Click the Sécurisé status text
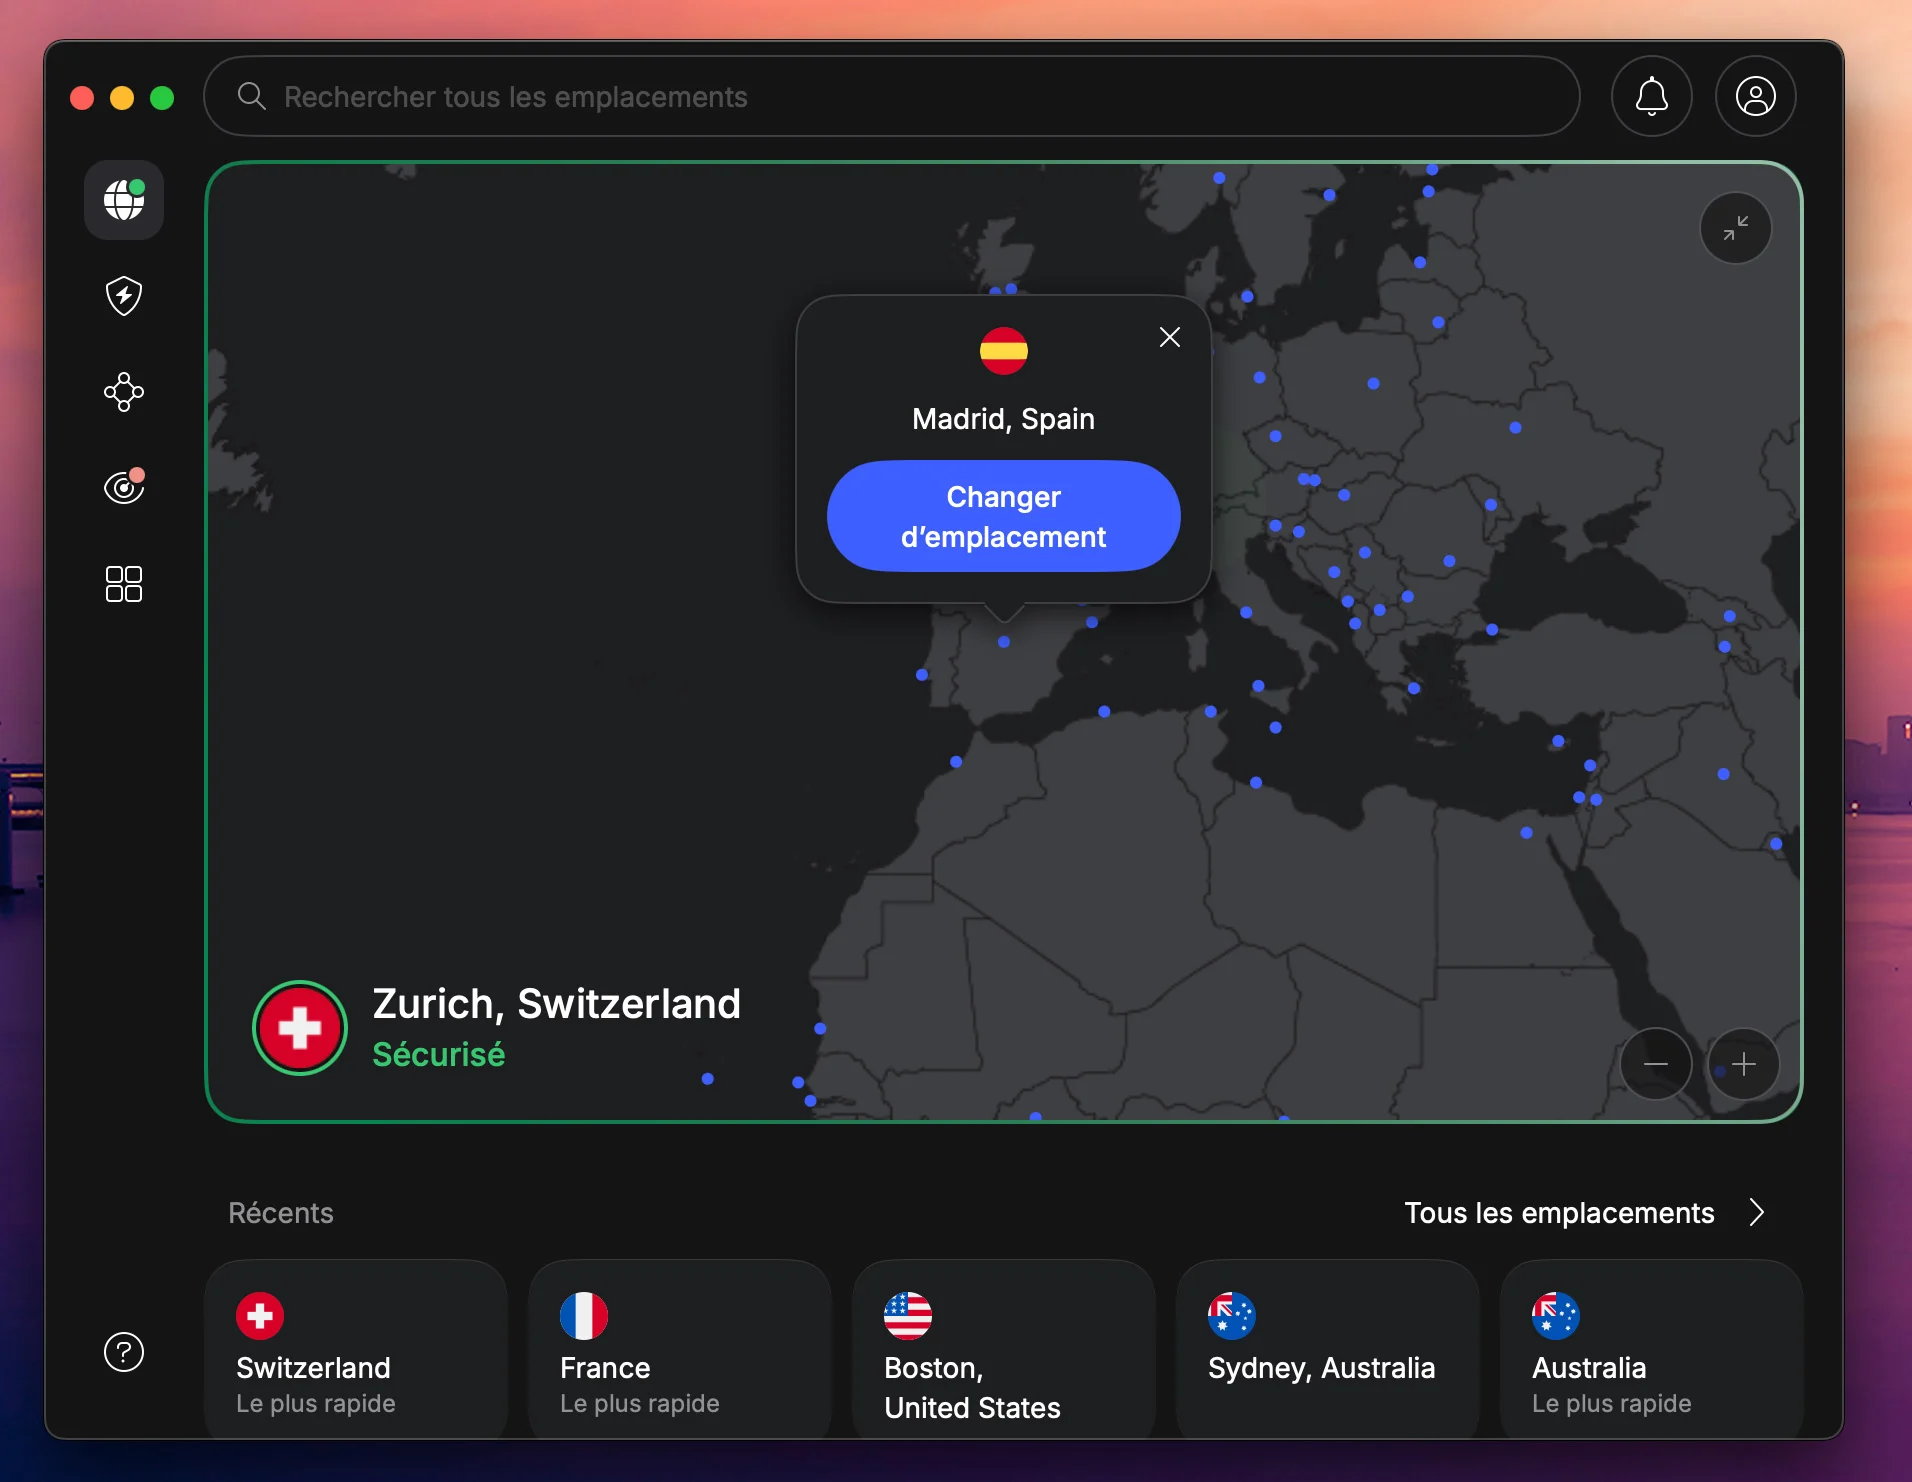Image resolution: width=1912 pixels, height=1482 pixels. (x=439, y=1055)
